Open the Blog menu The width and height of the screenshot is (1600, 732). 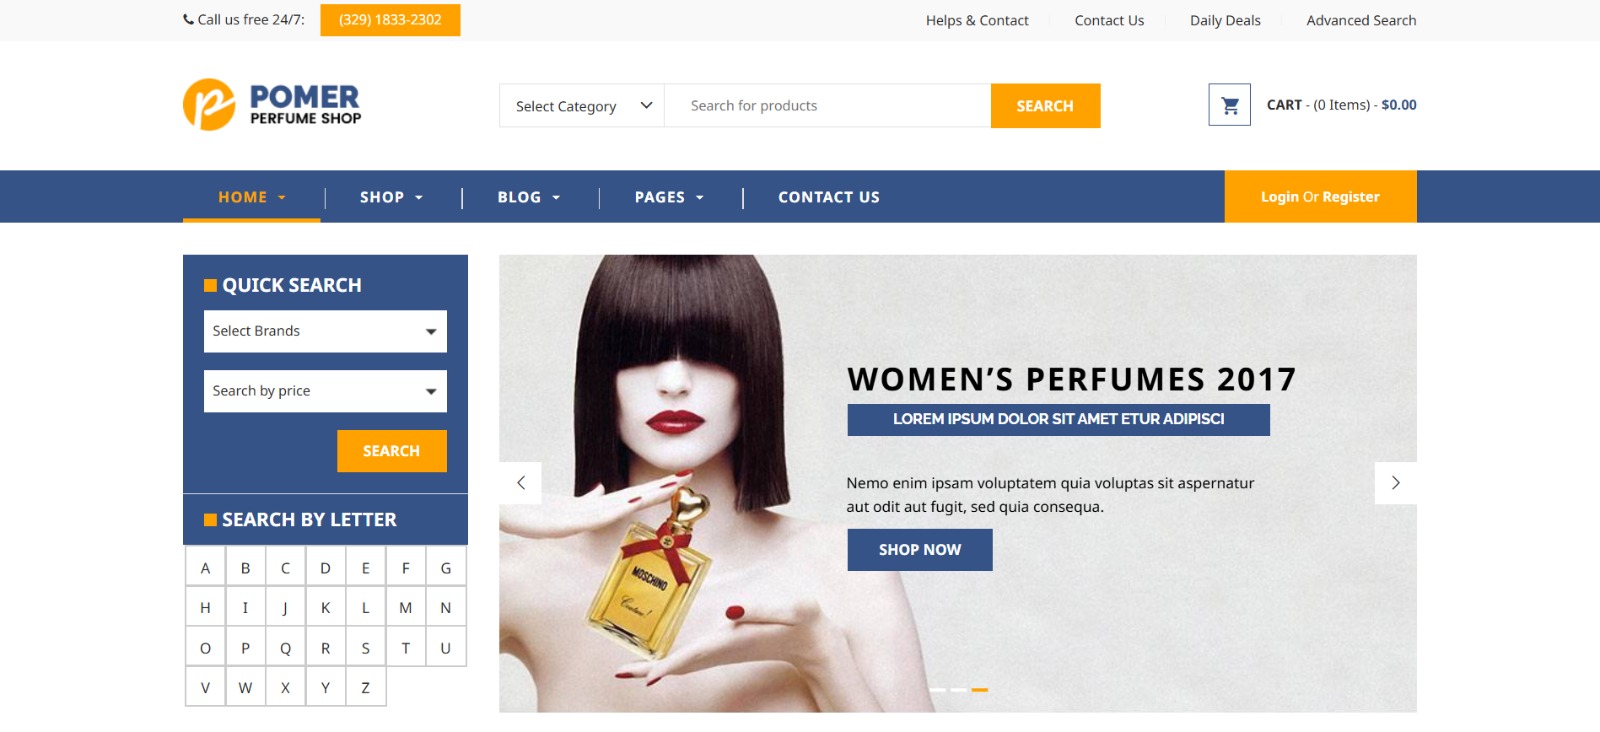tap(528, 197)
